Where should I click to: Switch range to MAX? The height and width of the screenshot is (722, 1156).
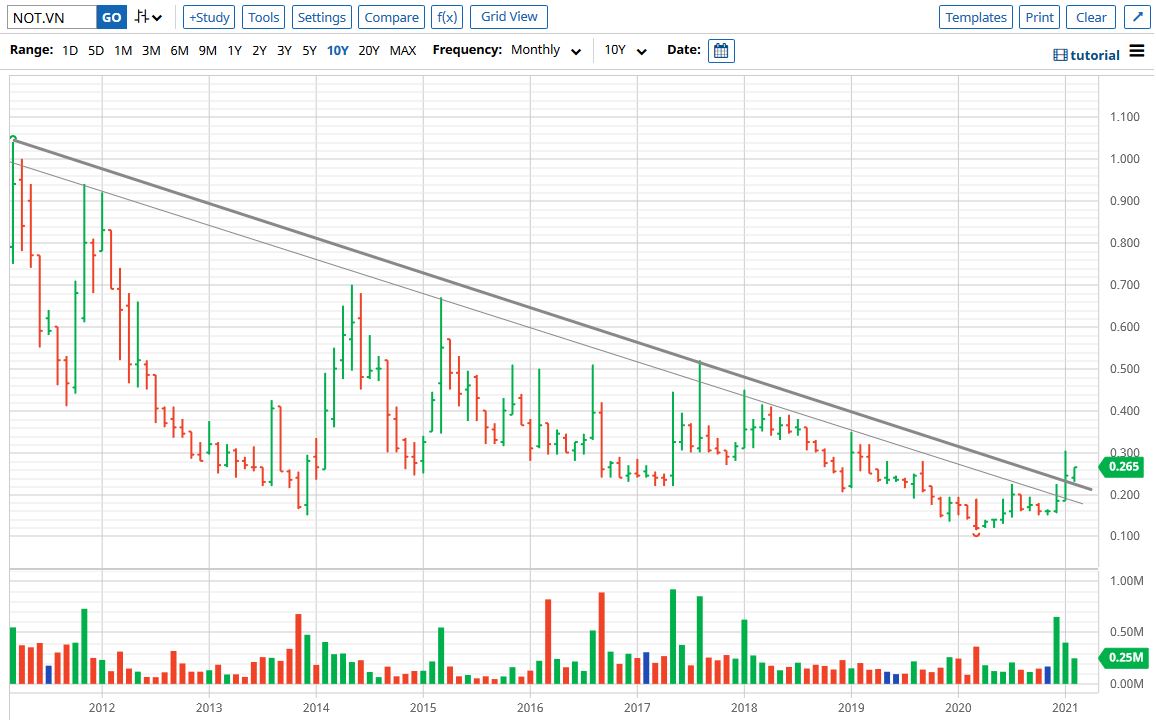(x=403, y=50)
